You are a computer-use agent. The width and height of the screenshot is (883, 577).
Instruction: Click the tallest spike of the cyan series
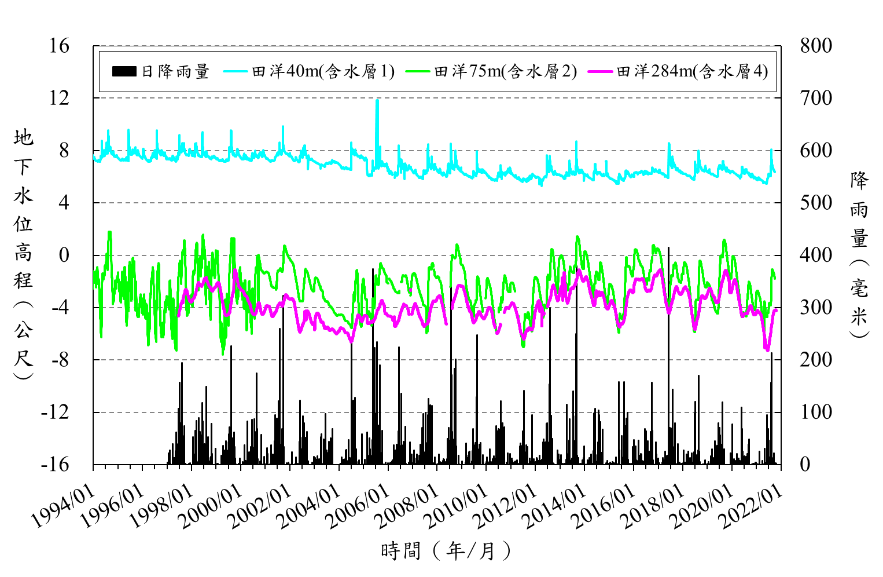coord(377,101)
